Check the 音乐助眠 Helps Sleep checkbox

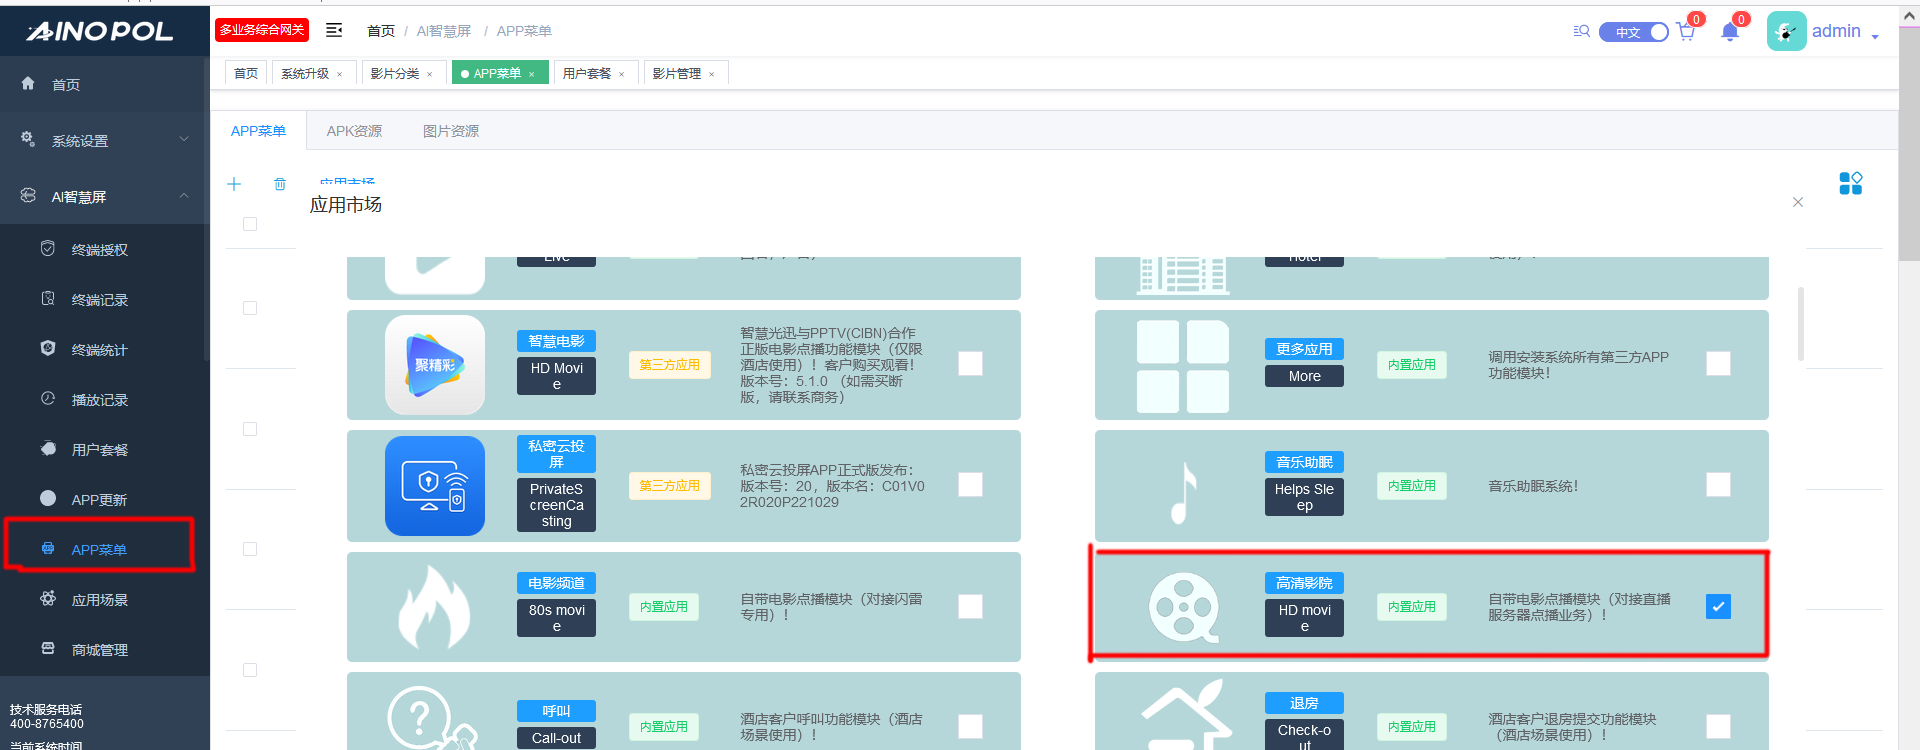point(1717,485)
